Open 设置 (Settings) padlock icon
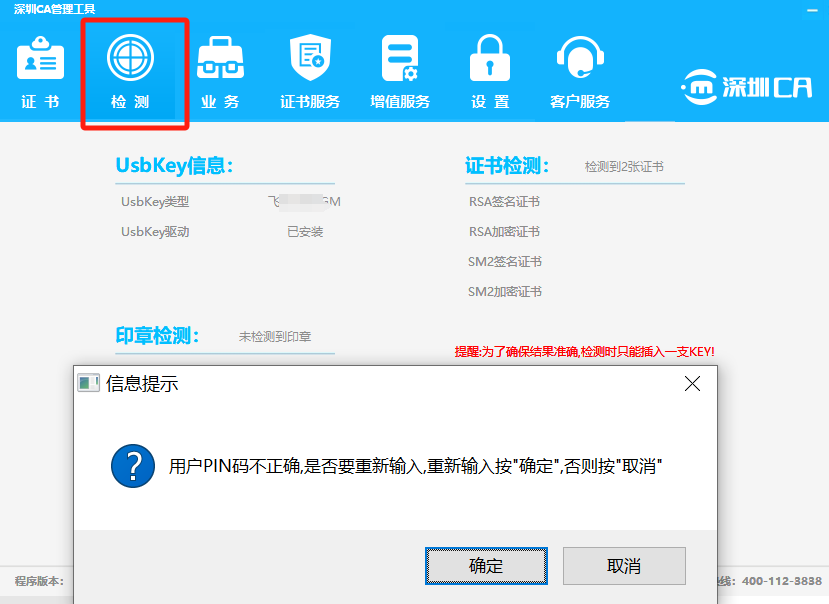 coord(490,58)
